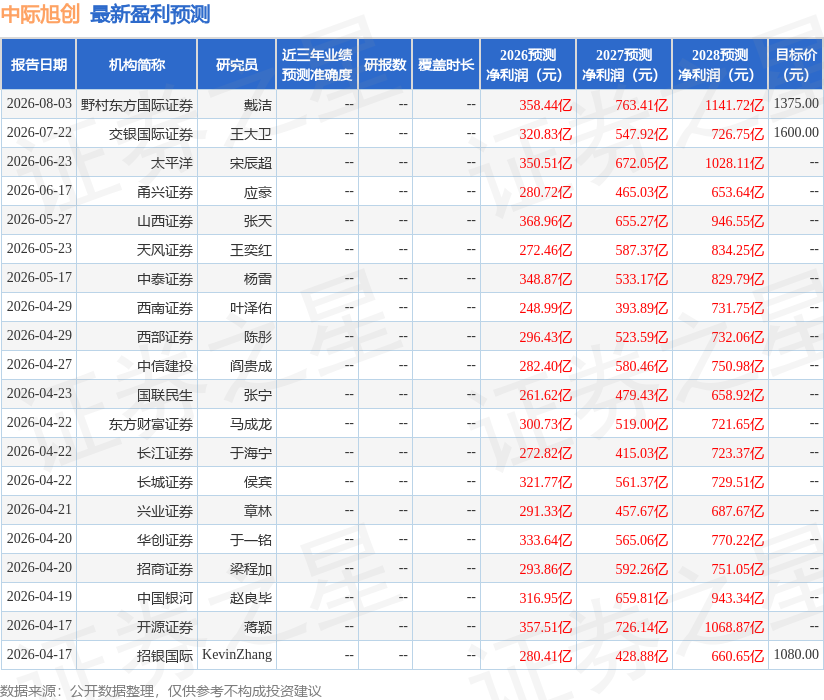824x700 pixels.
Task: Click the 最新盈利预测 heading
Action: click(150, 14)
